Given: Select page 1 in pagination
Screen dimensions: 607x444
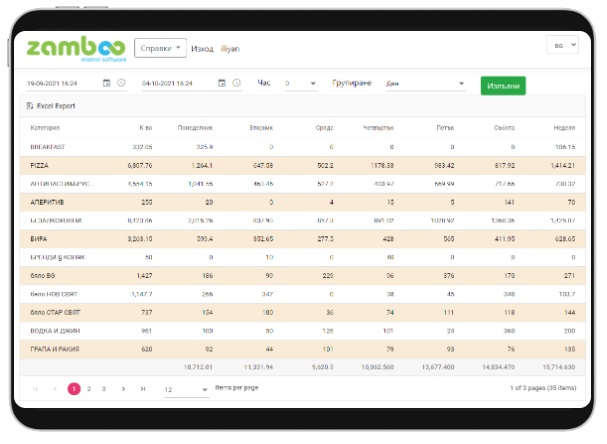Looking at the screenshot, I should (74, 389).
